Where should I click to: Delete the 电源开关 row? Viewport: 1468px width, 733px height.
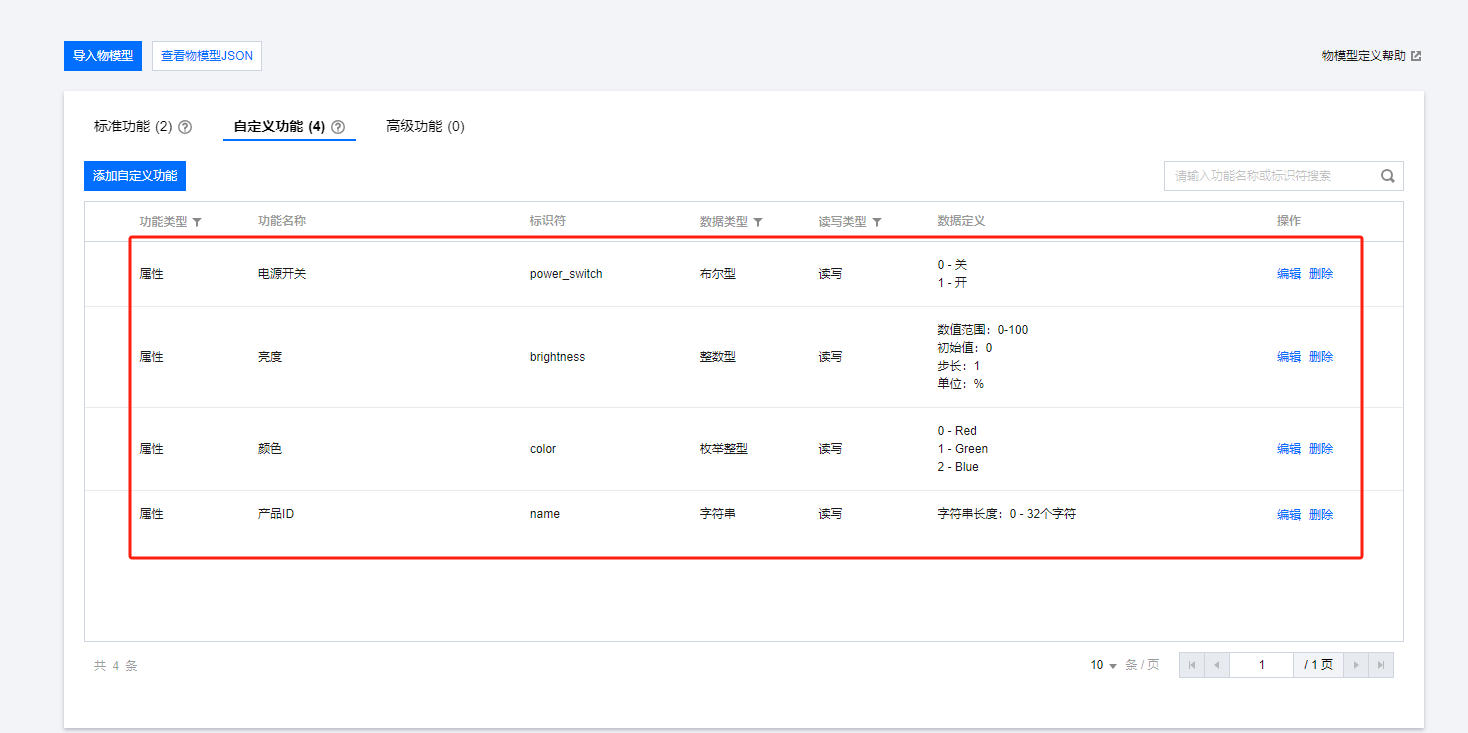pos(1321,274)
